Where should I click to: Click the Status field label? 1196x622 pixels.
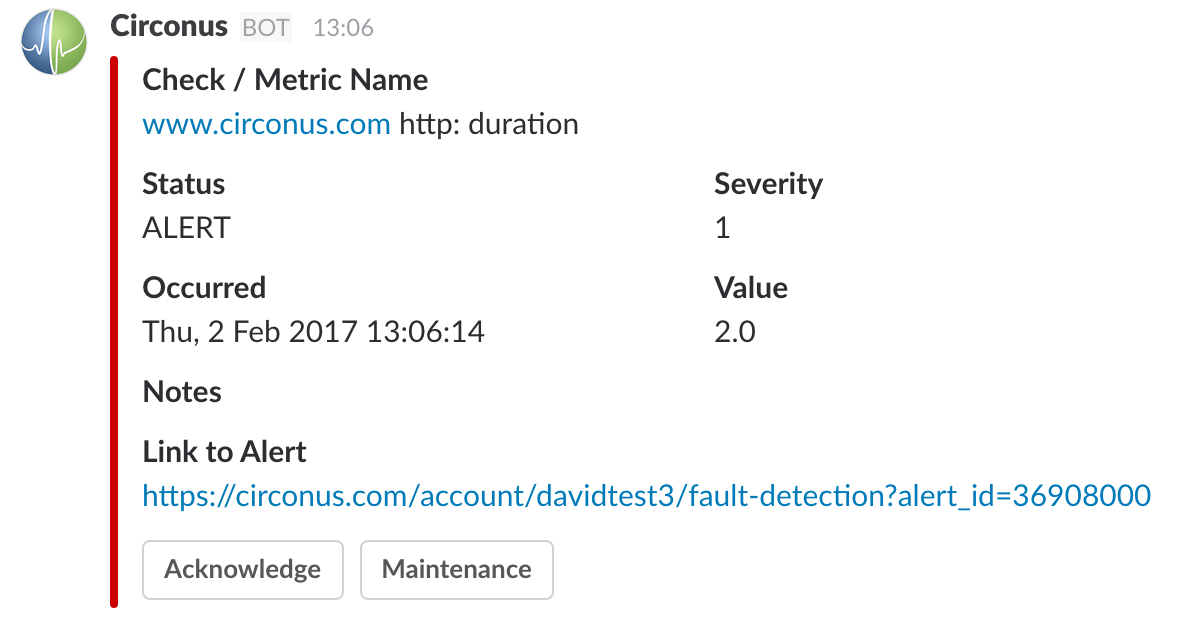point(184,184)
